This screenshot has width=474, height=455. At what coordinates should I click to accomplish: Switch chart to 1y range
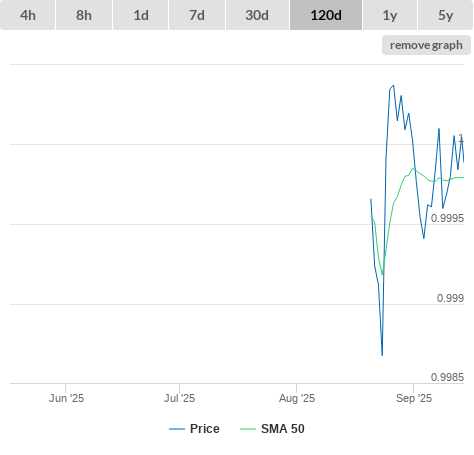pyautogui.click(x=390, y=15)
